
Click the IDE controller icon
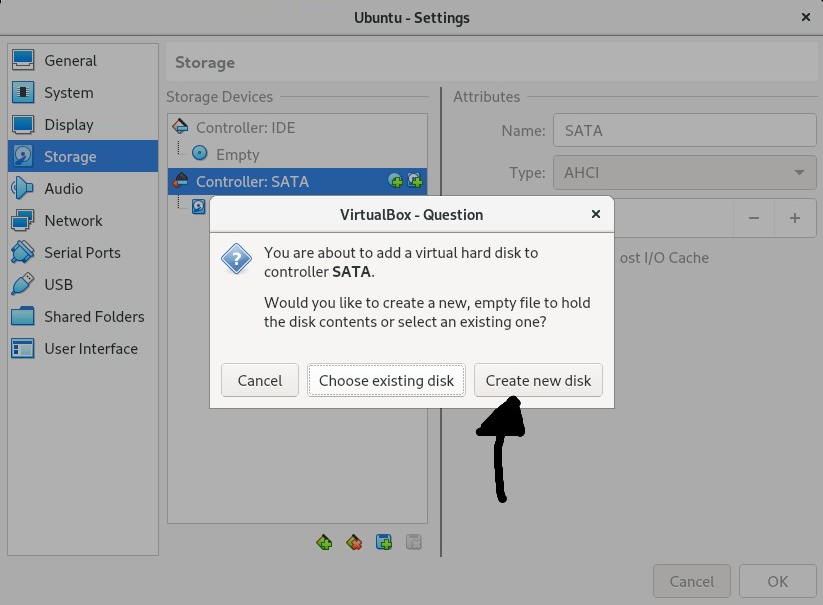(x=180, y=126)
